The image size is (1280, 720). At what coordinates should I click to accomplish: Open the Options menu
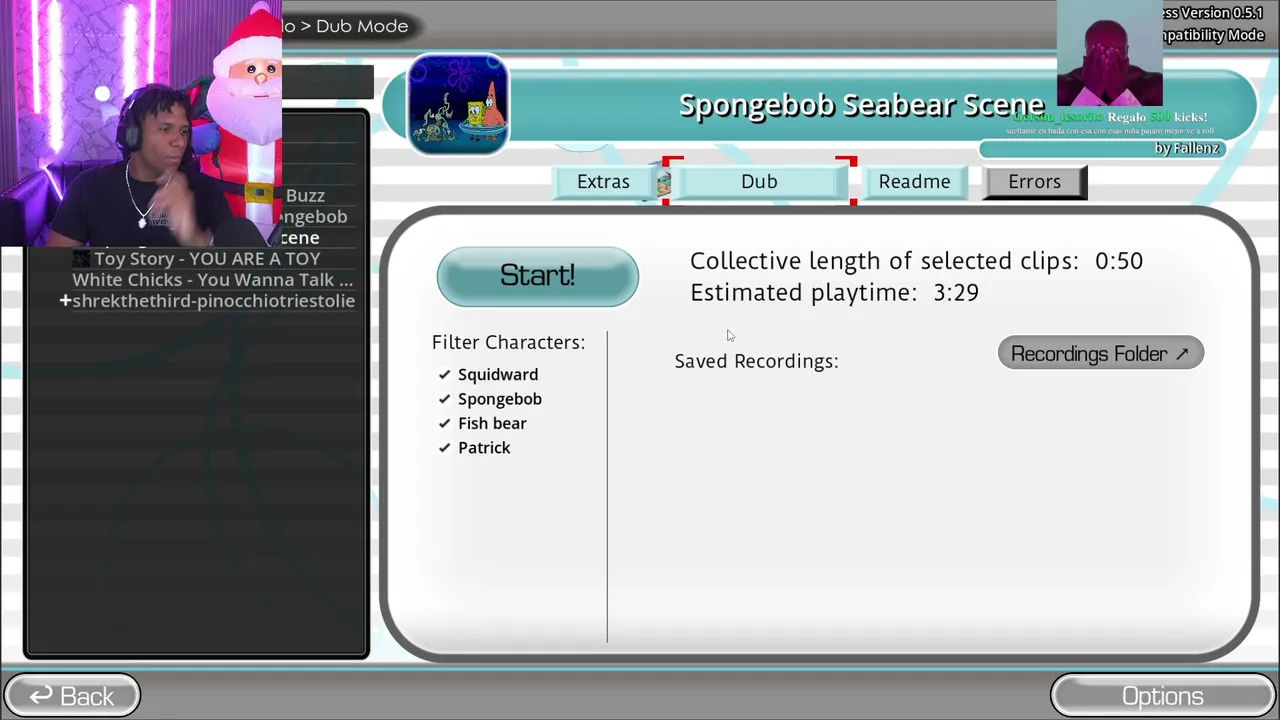1162,696
